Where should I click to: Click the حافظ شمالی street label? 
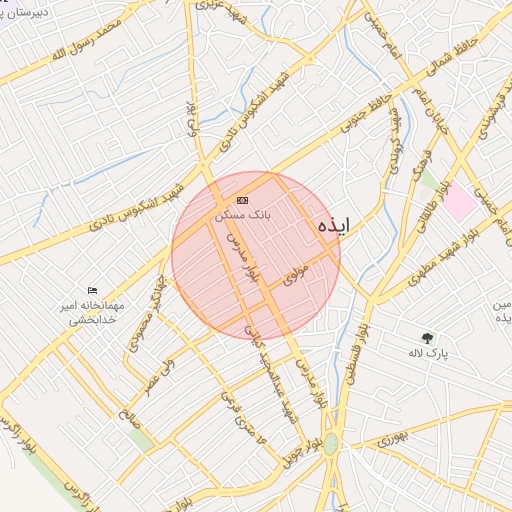pyautogui.click(x=453, y=57)
